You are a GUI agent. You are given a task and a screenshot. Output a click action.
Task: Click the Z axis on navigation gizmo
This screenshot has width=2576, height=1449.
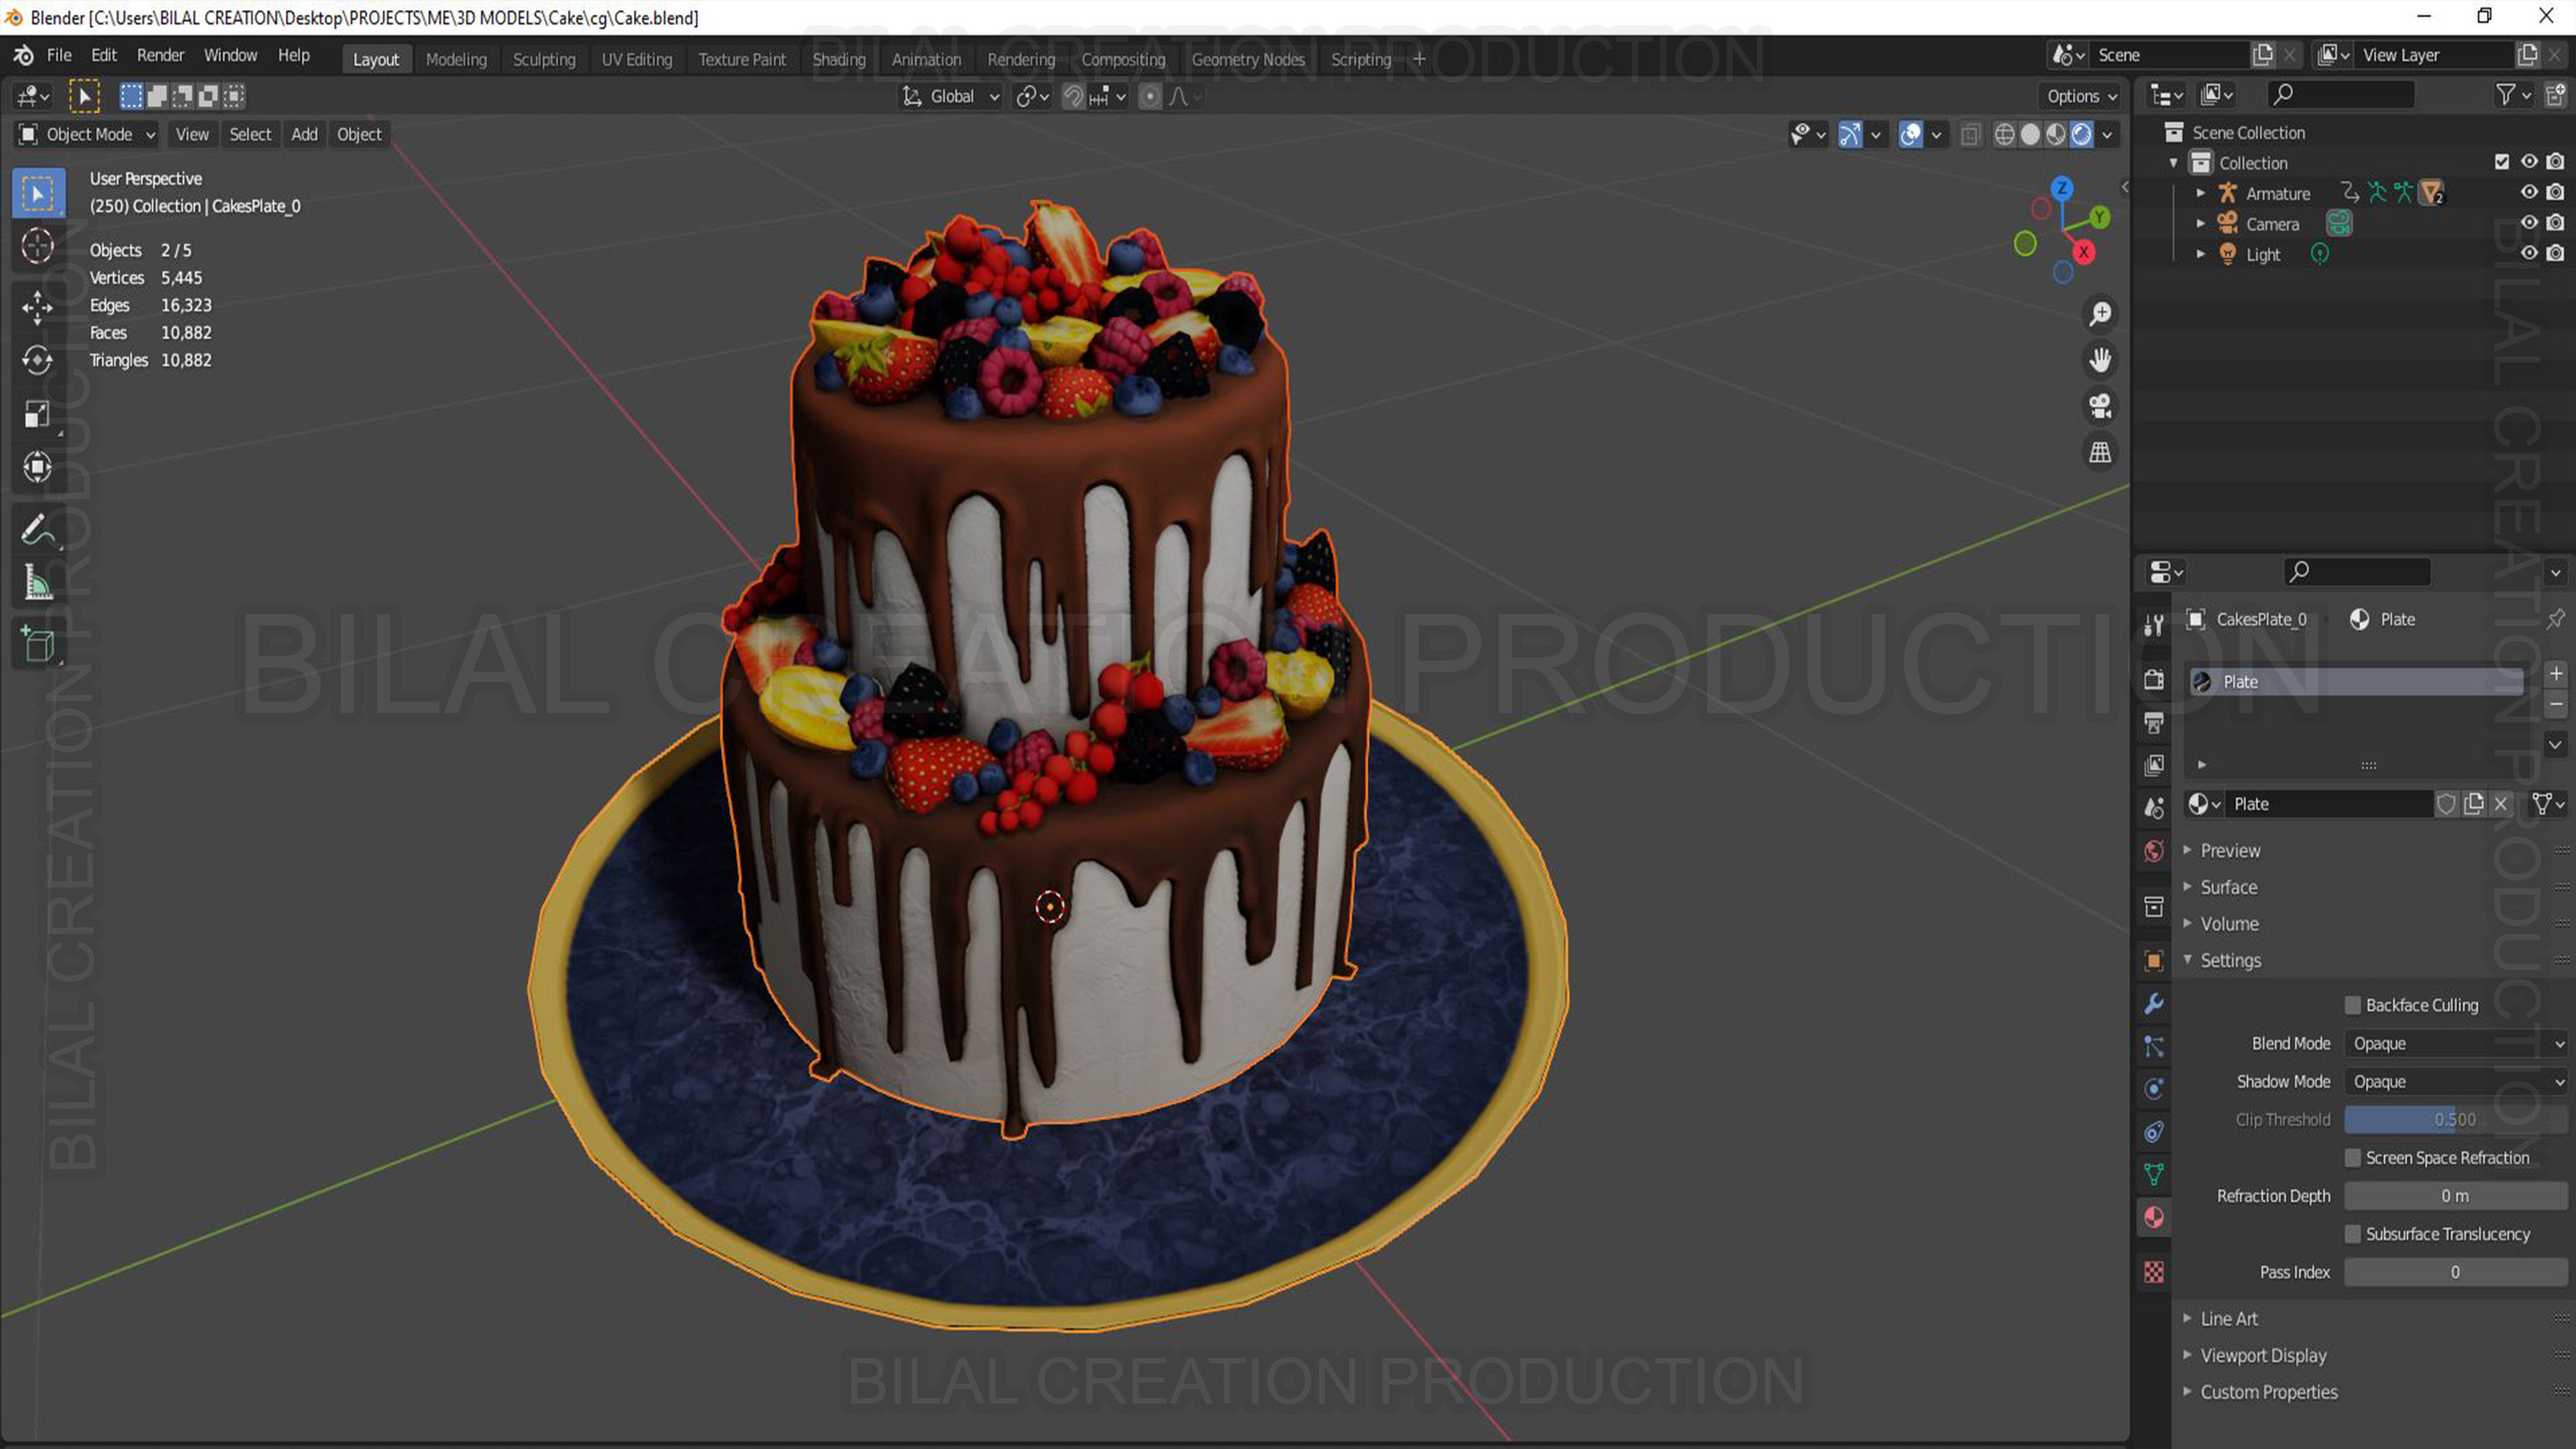[x=2062, y=188]
